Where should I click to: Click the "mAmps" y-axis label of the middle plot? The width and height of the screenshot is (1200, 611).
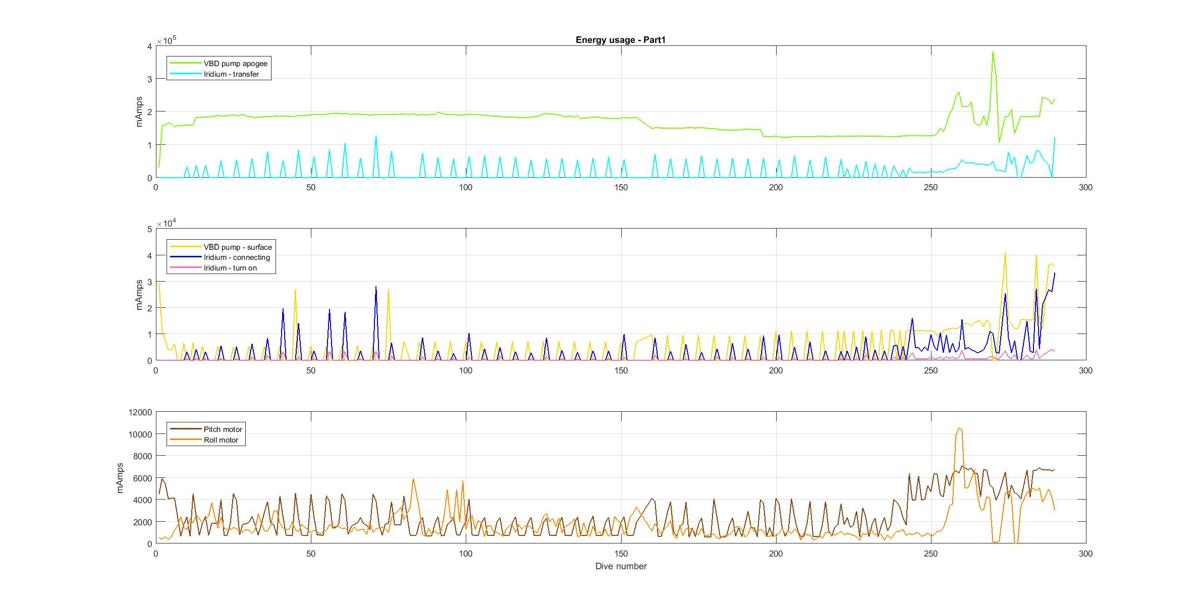click(139, 295)
